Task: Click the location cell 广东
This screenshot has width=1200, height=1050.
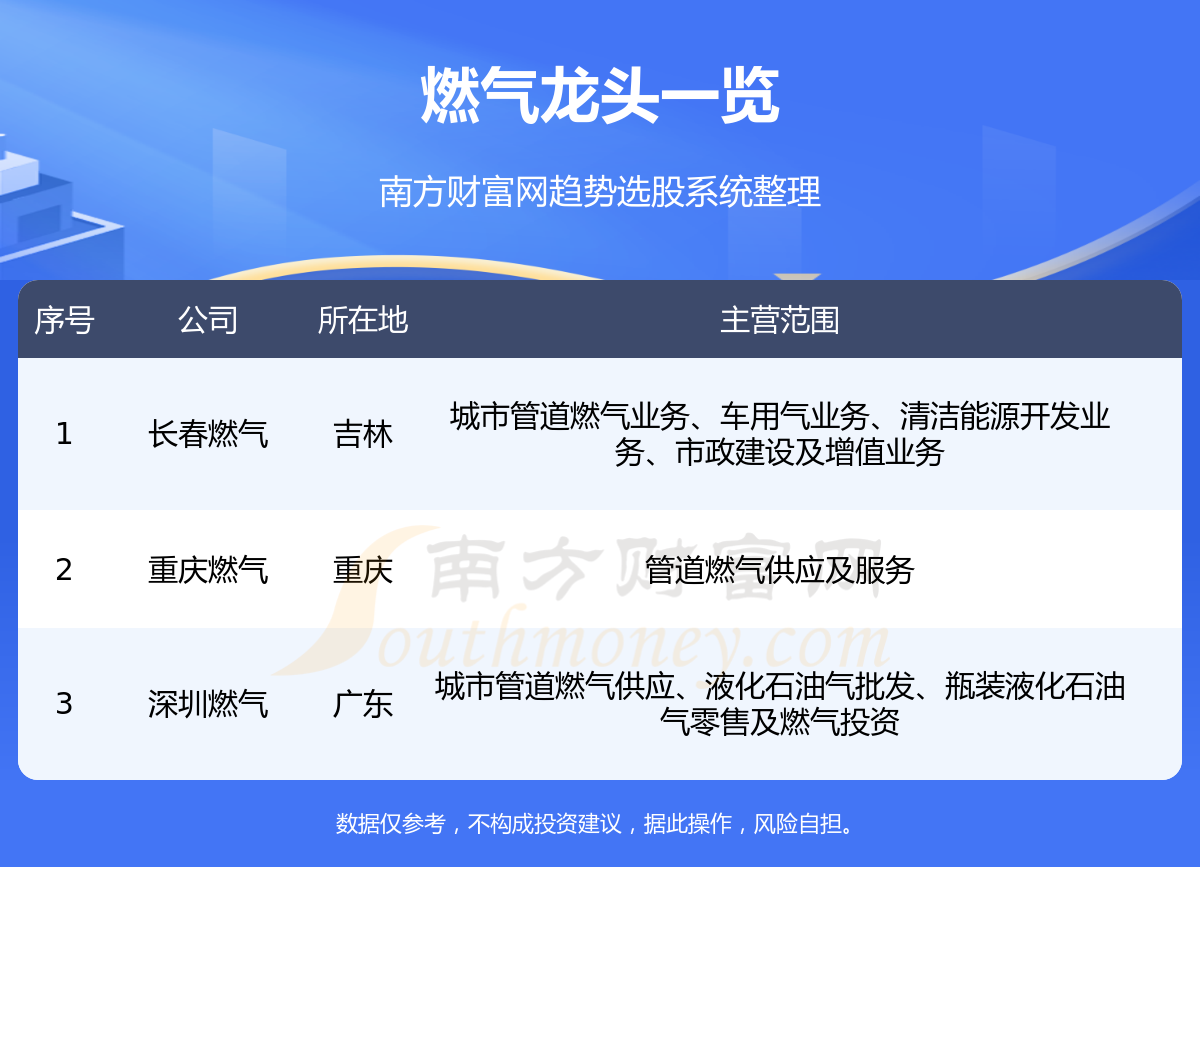Action: 363,704
